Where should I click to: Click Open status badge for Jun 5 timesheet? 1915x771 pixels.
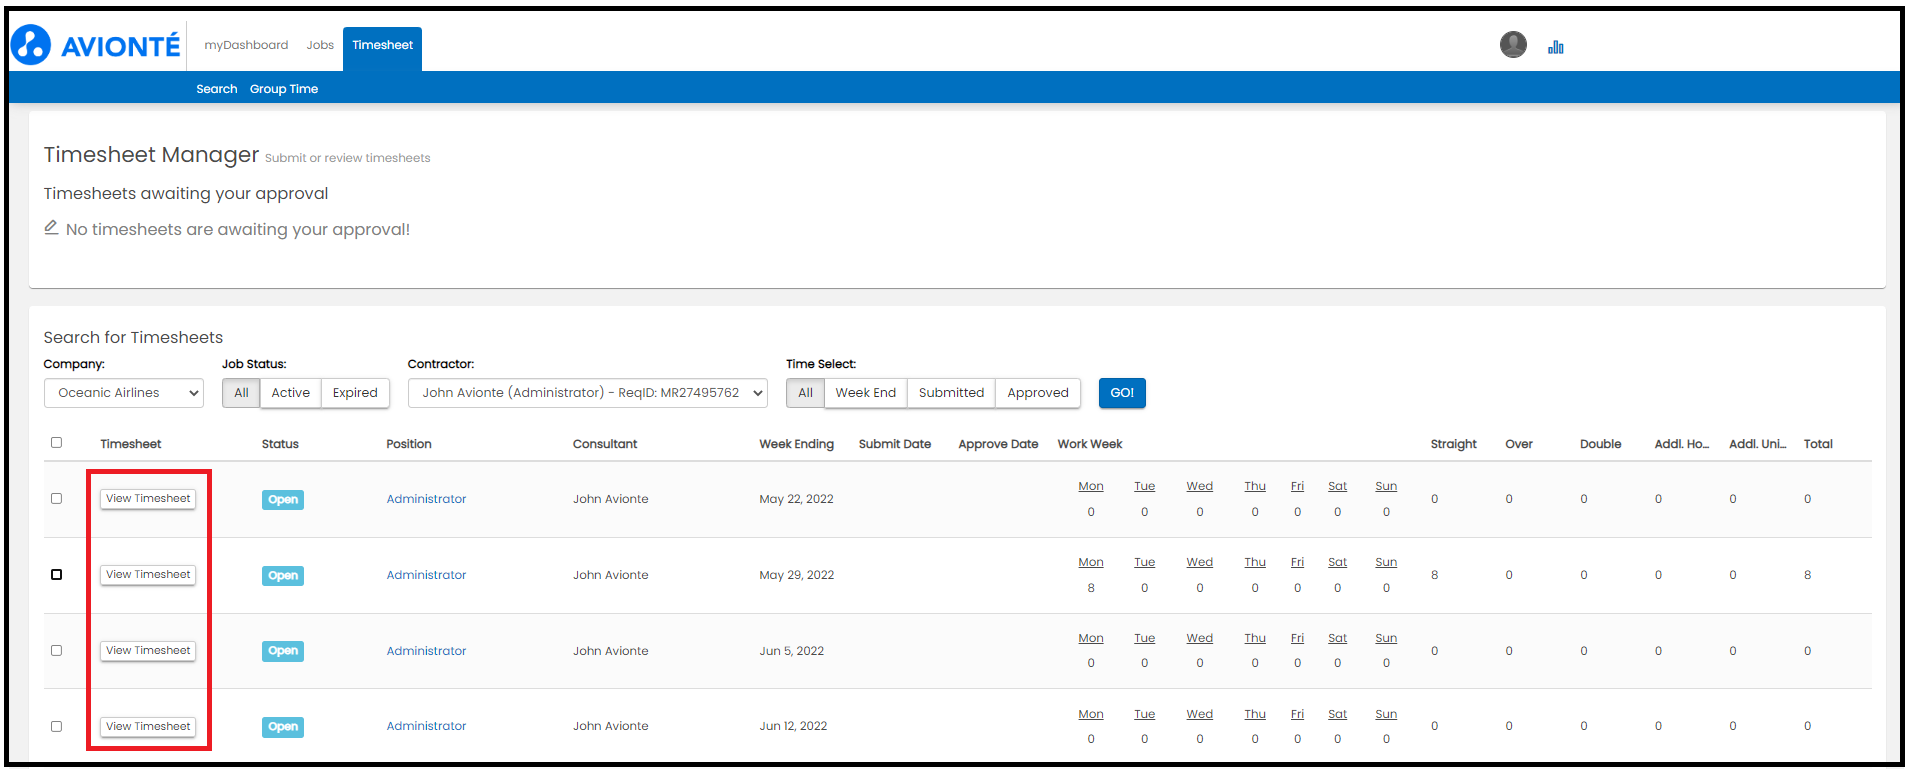tap(283, 651)
